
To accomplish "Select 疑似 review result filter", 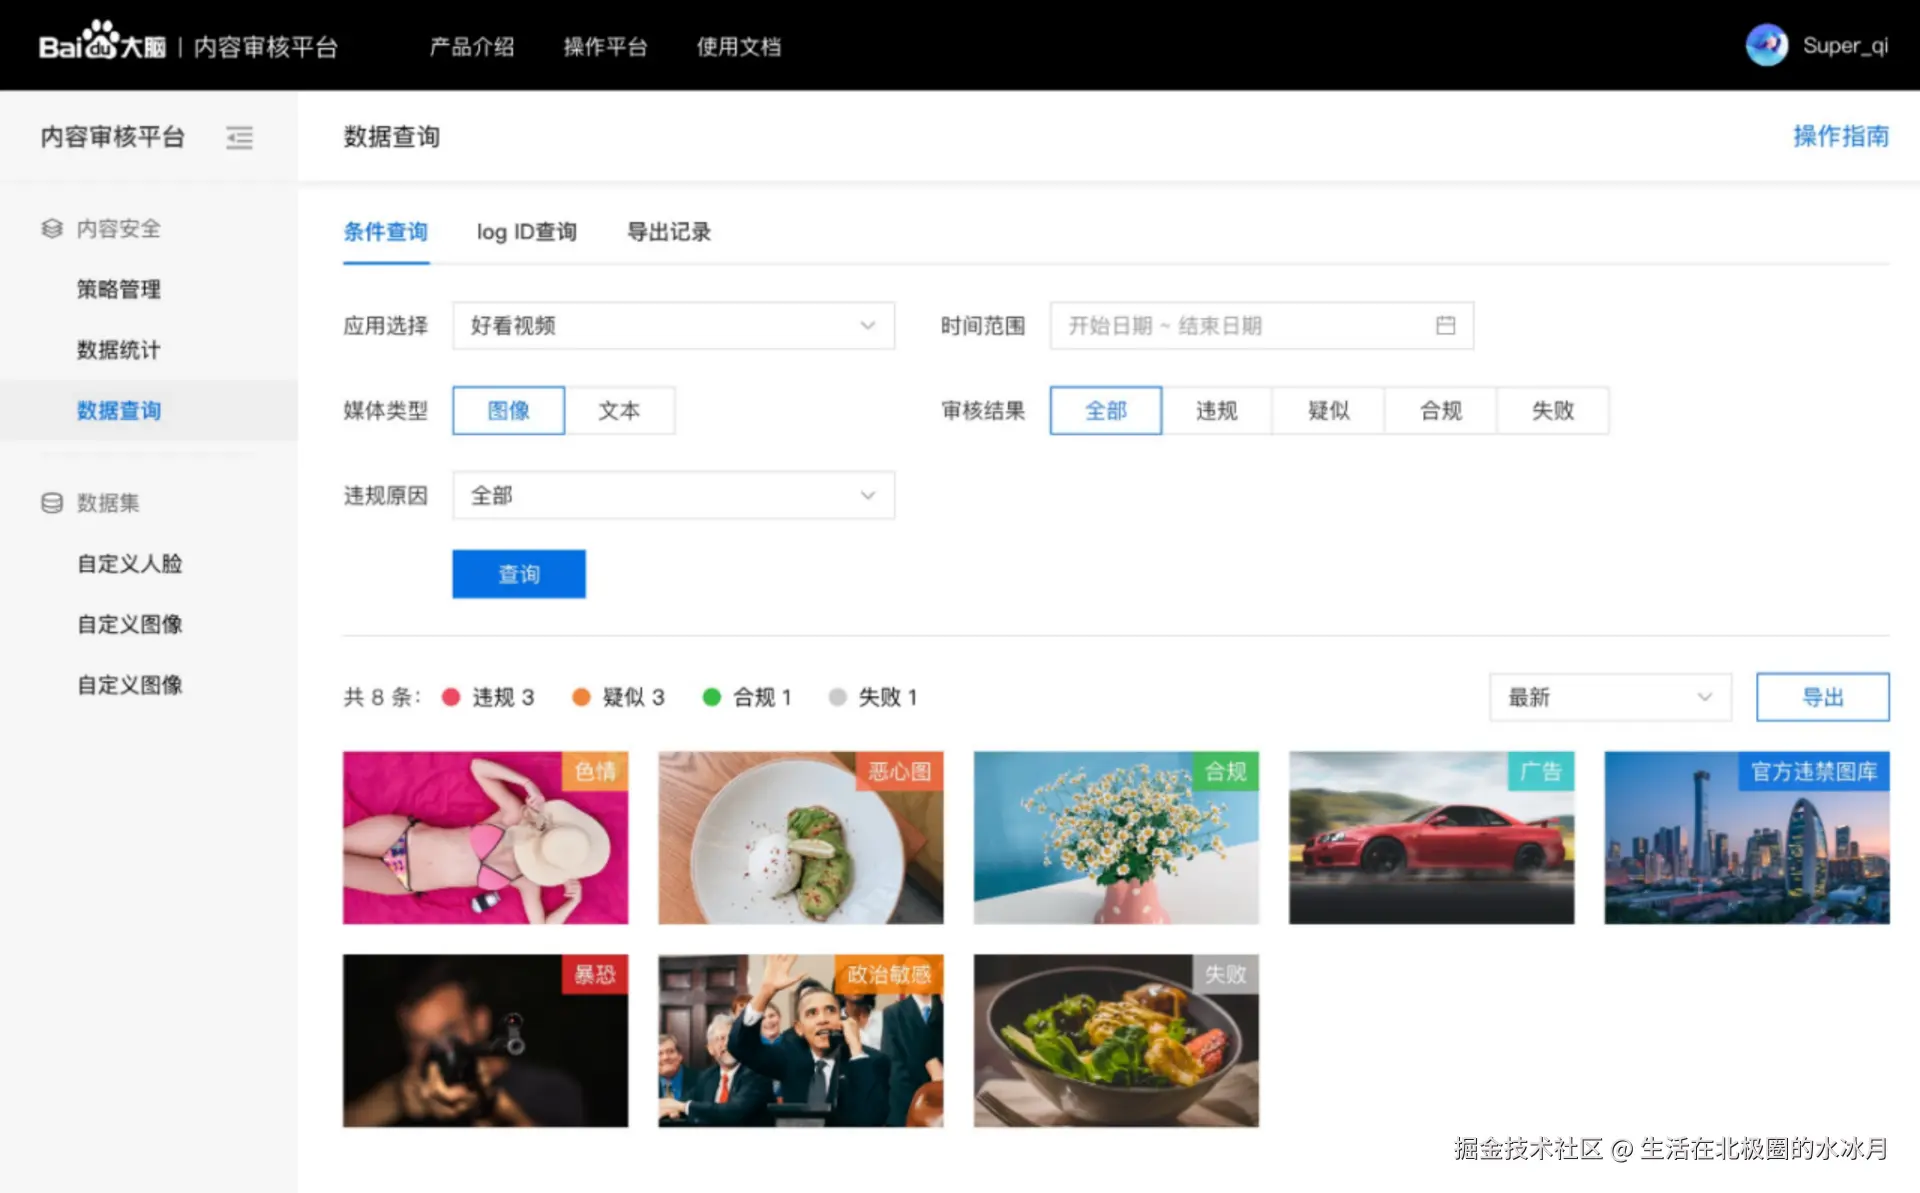I will coord(1328,410).
